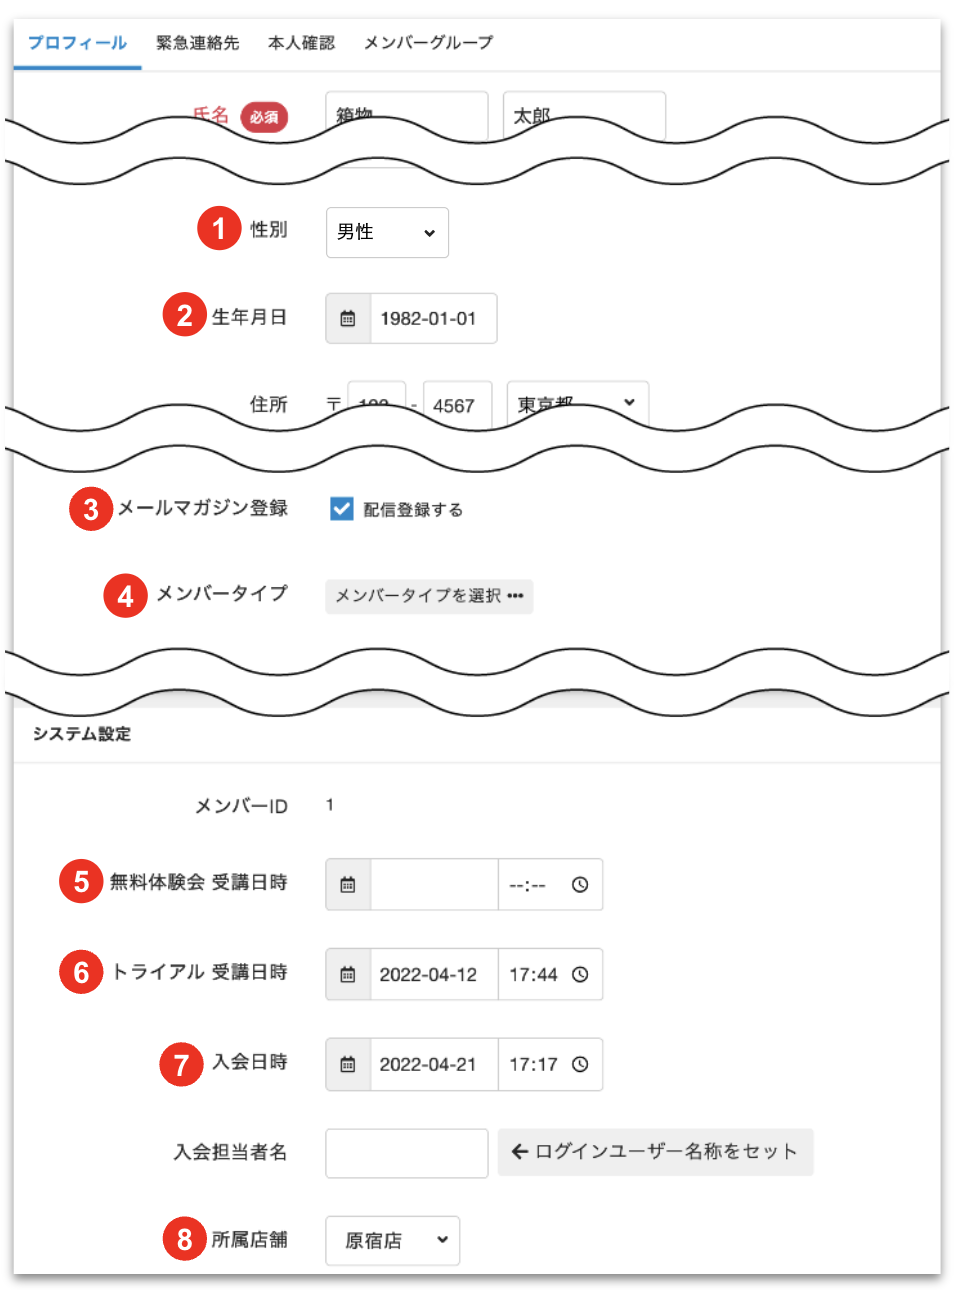This screenshot has width=954, height=1290.
Task: Click calendar icon for 入会日時
Action: (x=348, y=1064)
